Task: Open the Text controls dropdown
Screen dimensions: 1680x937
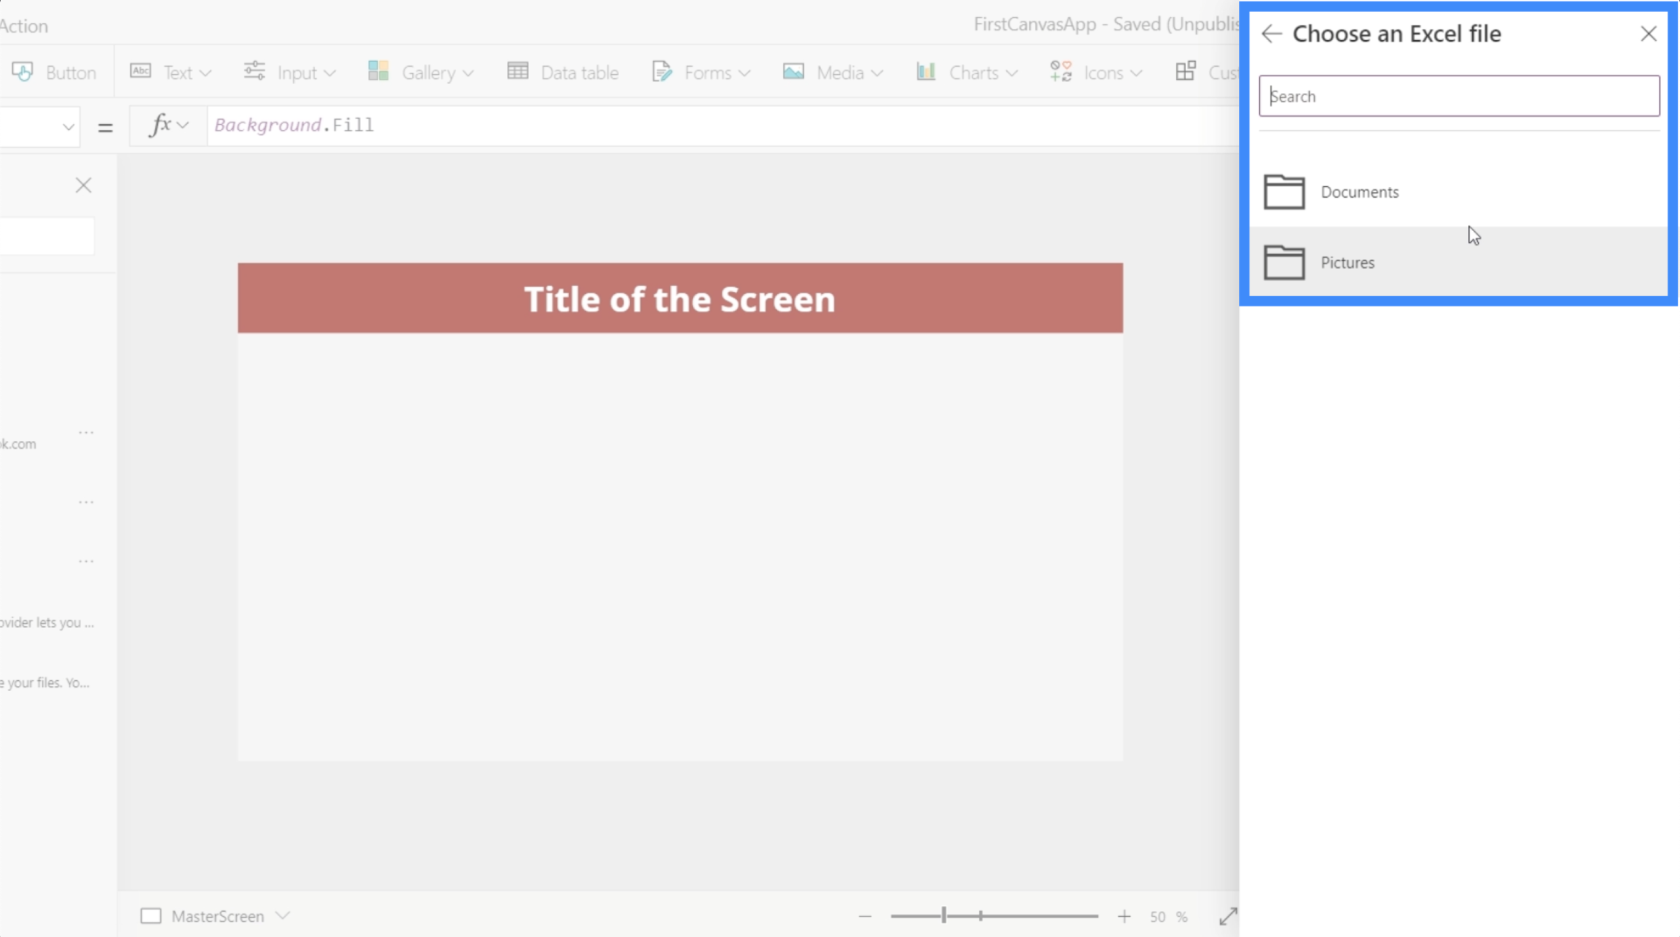Action: 171,72
